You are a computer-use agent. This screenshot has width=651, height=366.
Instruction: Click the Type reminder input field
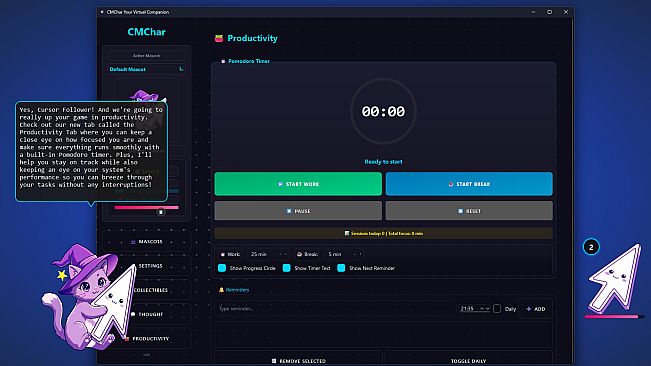(335, 309)
